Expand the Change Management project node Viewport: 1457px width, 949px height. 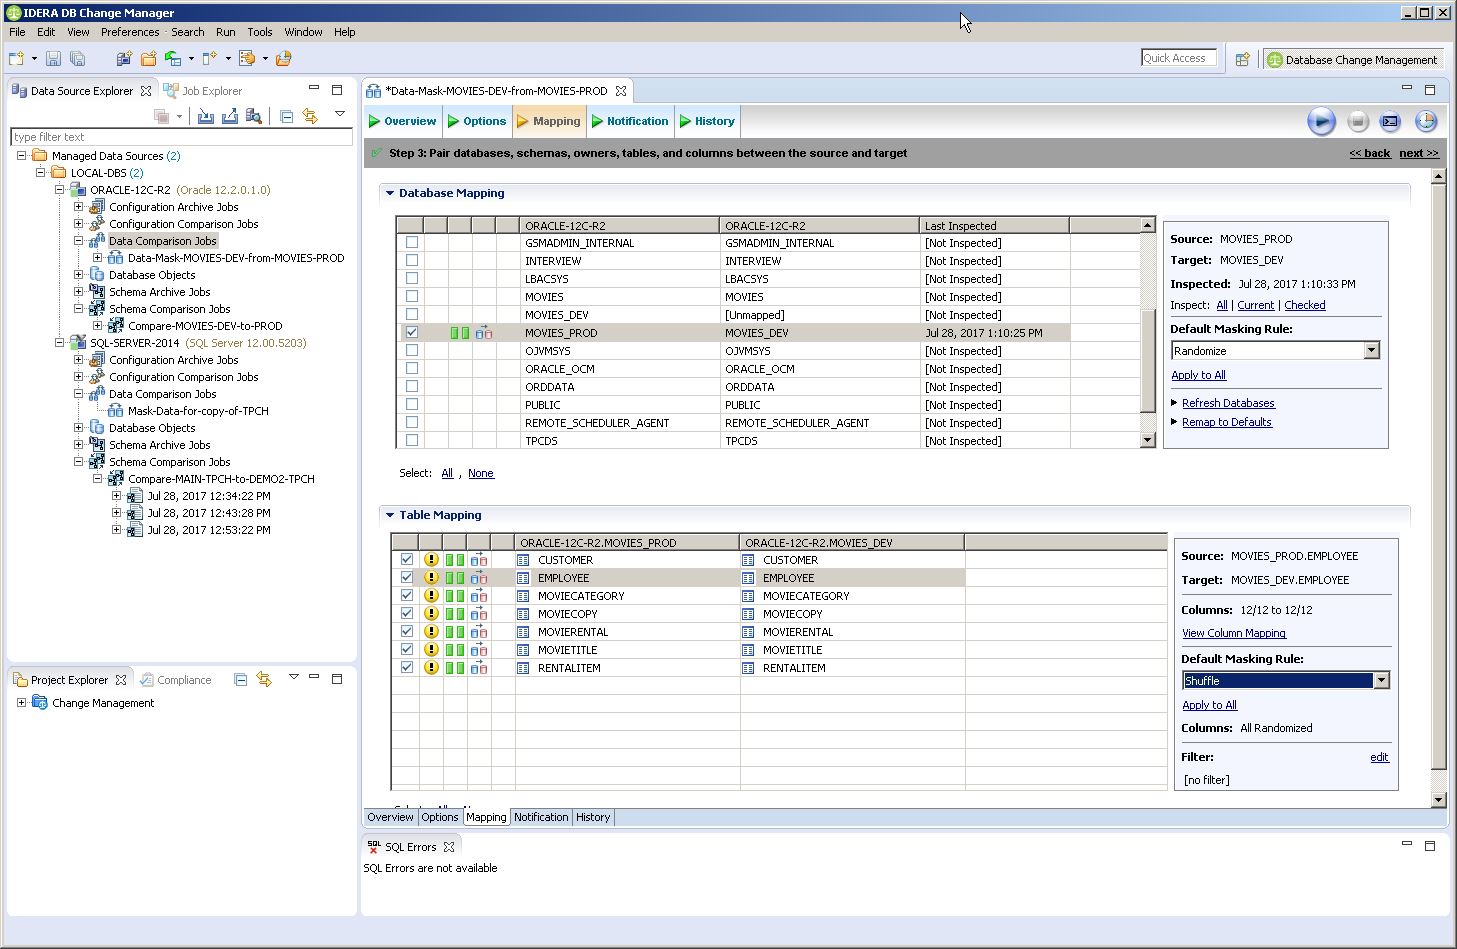(21, 703)
